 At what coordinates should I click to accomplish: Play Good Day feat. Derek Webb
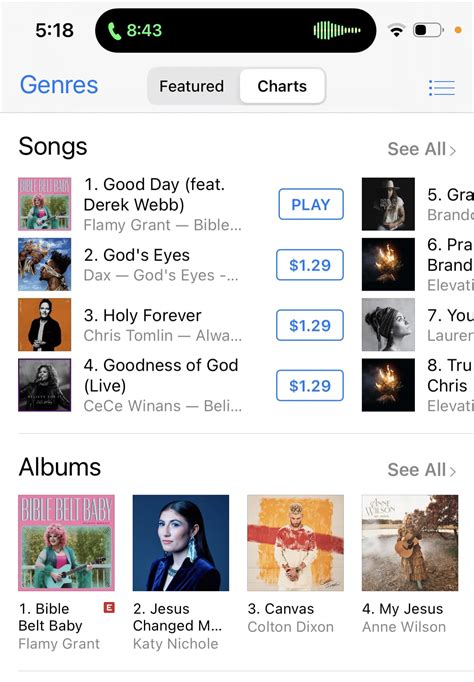[311, 204]
